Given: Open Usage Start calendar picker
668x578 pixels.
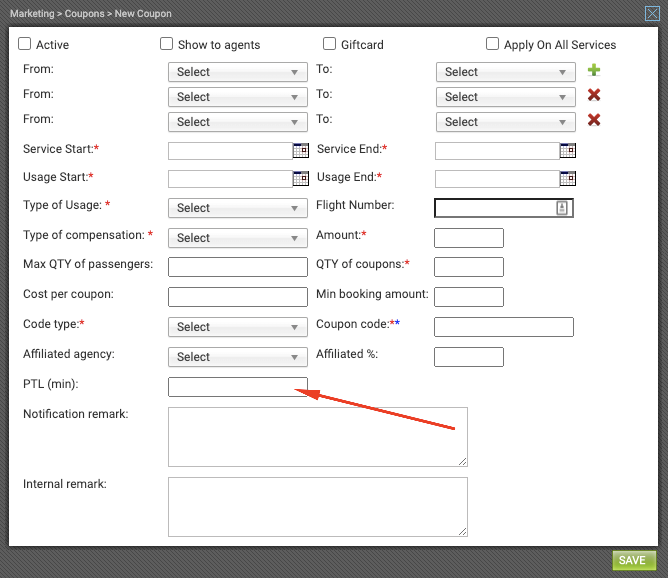Looking at the screenshot, I should click(x=301, y=178).
